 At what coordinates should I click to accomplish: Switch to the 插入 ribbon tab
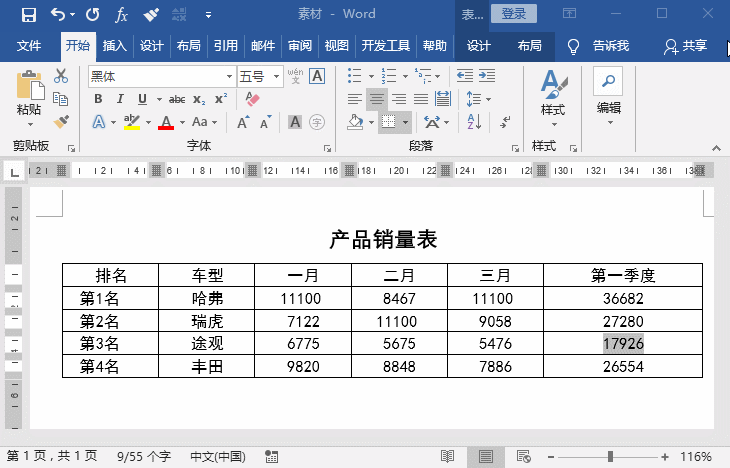coord(115,46)
